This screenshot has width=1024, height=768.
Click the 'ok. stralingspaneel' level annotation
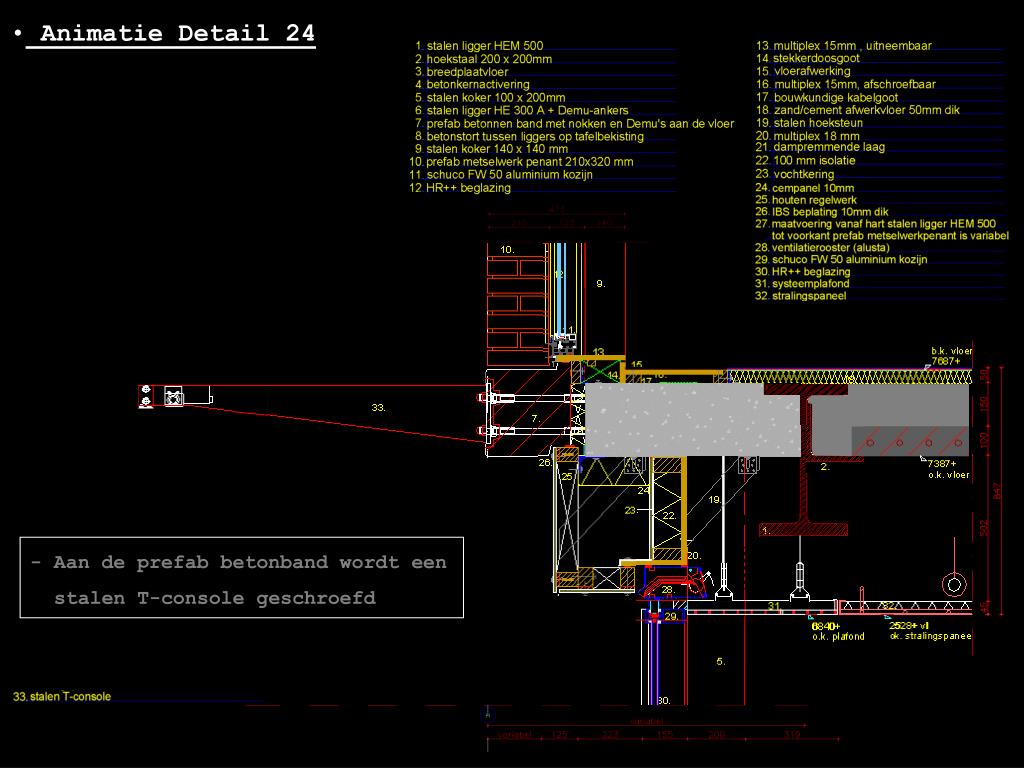[x=930, y=631]
